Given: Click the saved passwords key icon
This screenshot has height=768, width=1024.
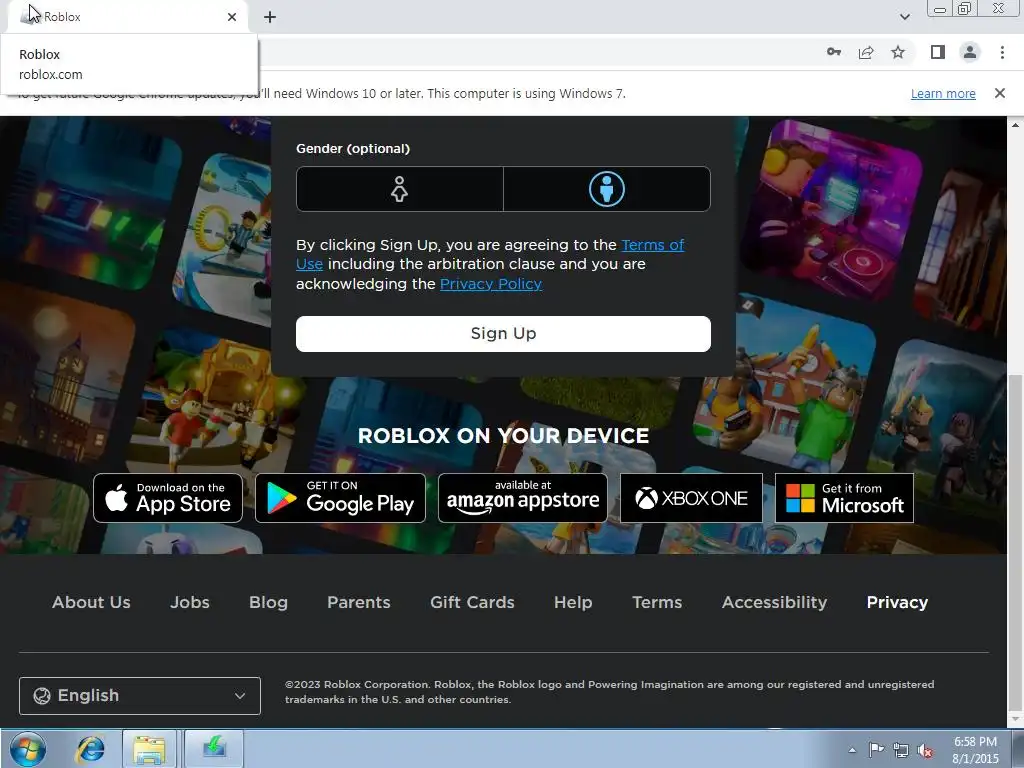Looking at the screenshot, I should pos(834,52).
